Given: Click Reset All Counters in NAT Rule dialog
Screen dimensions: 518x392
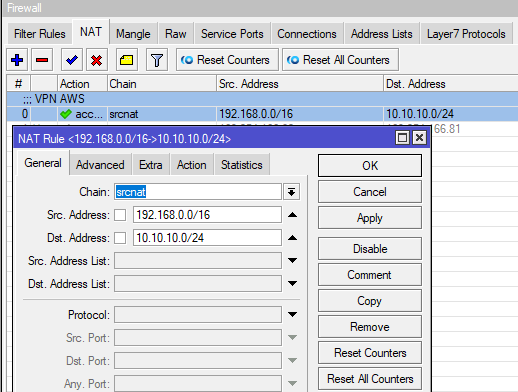Looking at the screenshot, I should coord(370,379).
